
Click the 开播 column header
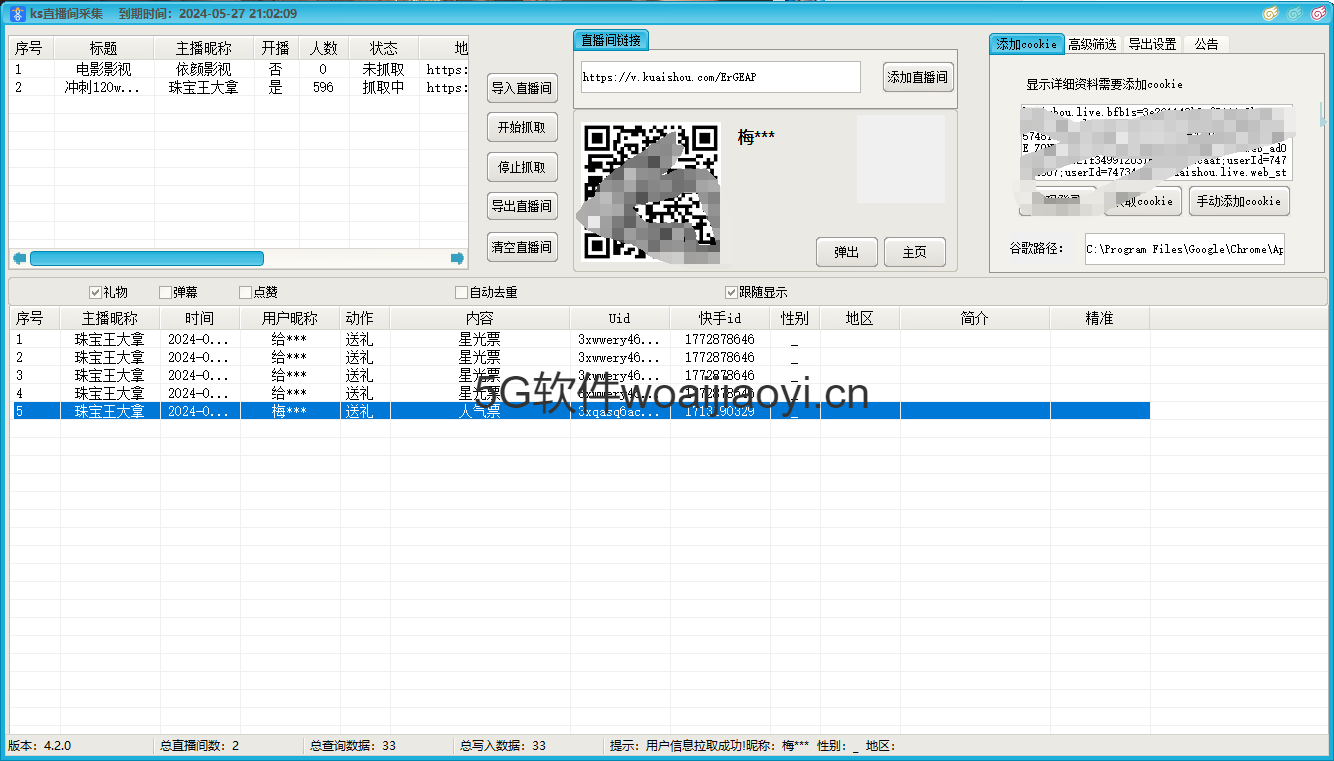(x=276, y=48)
